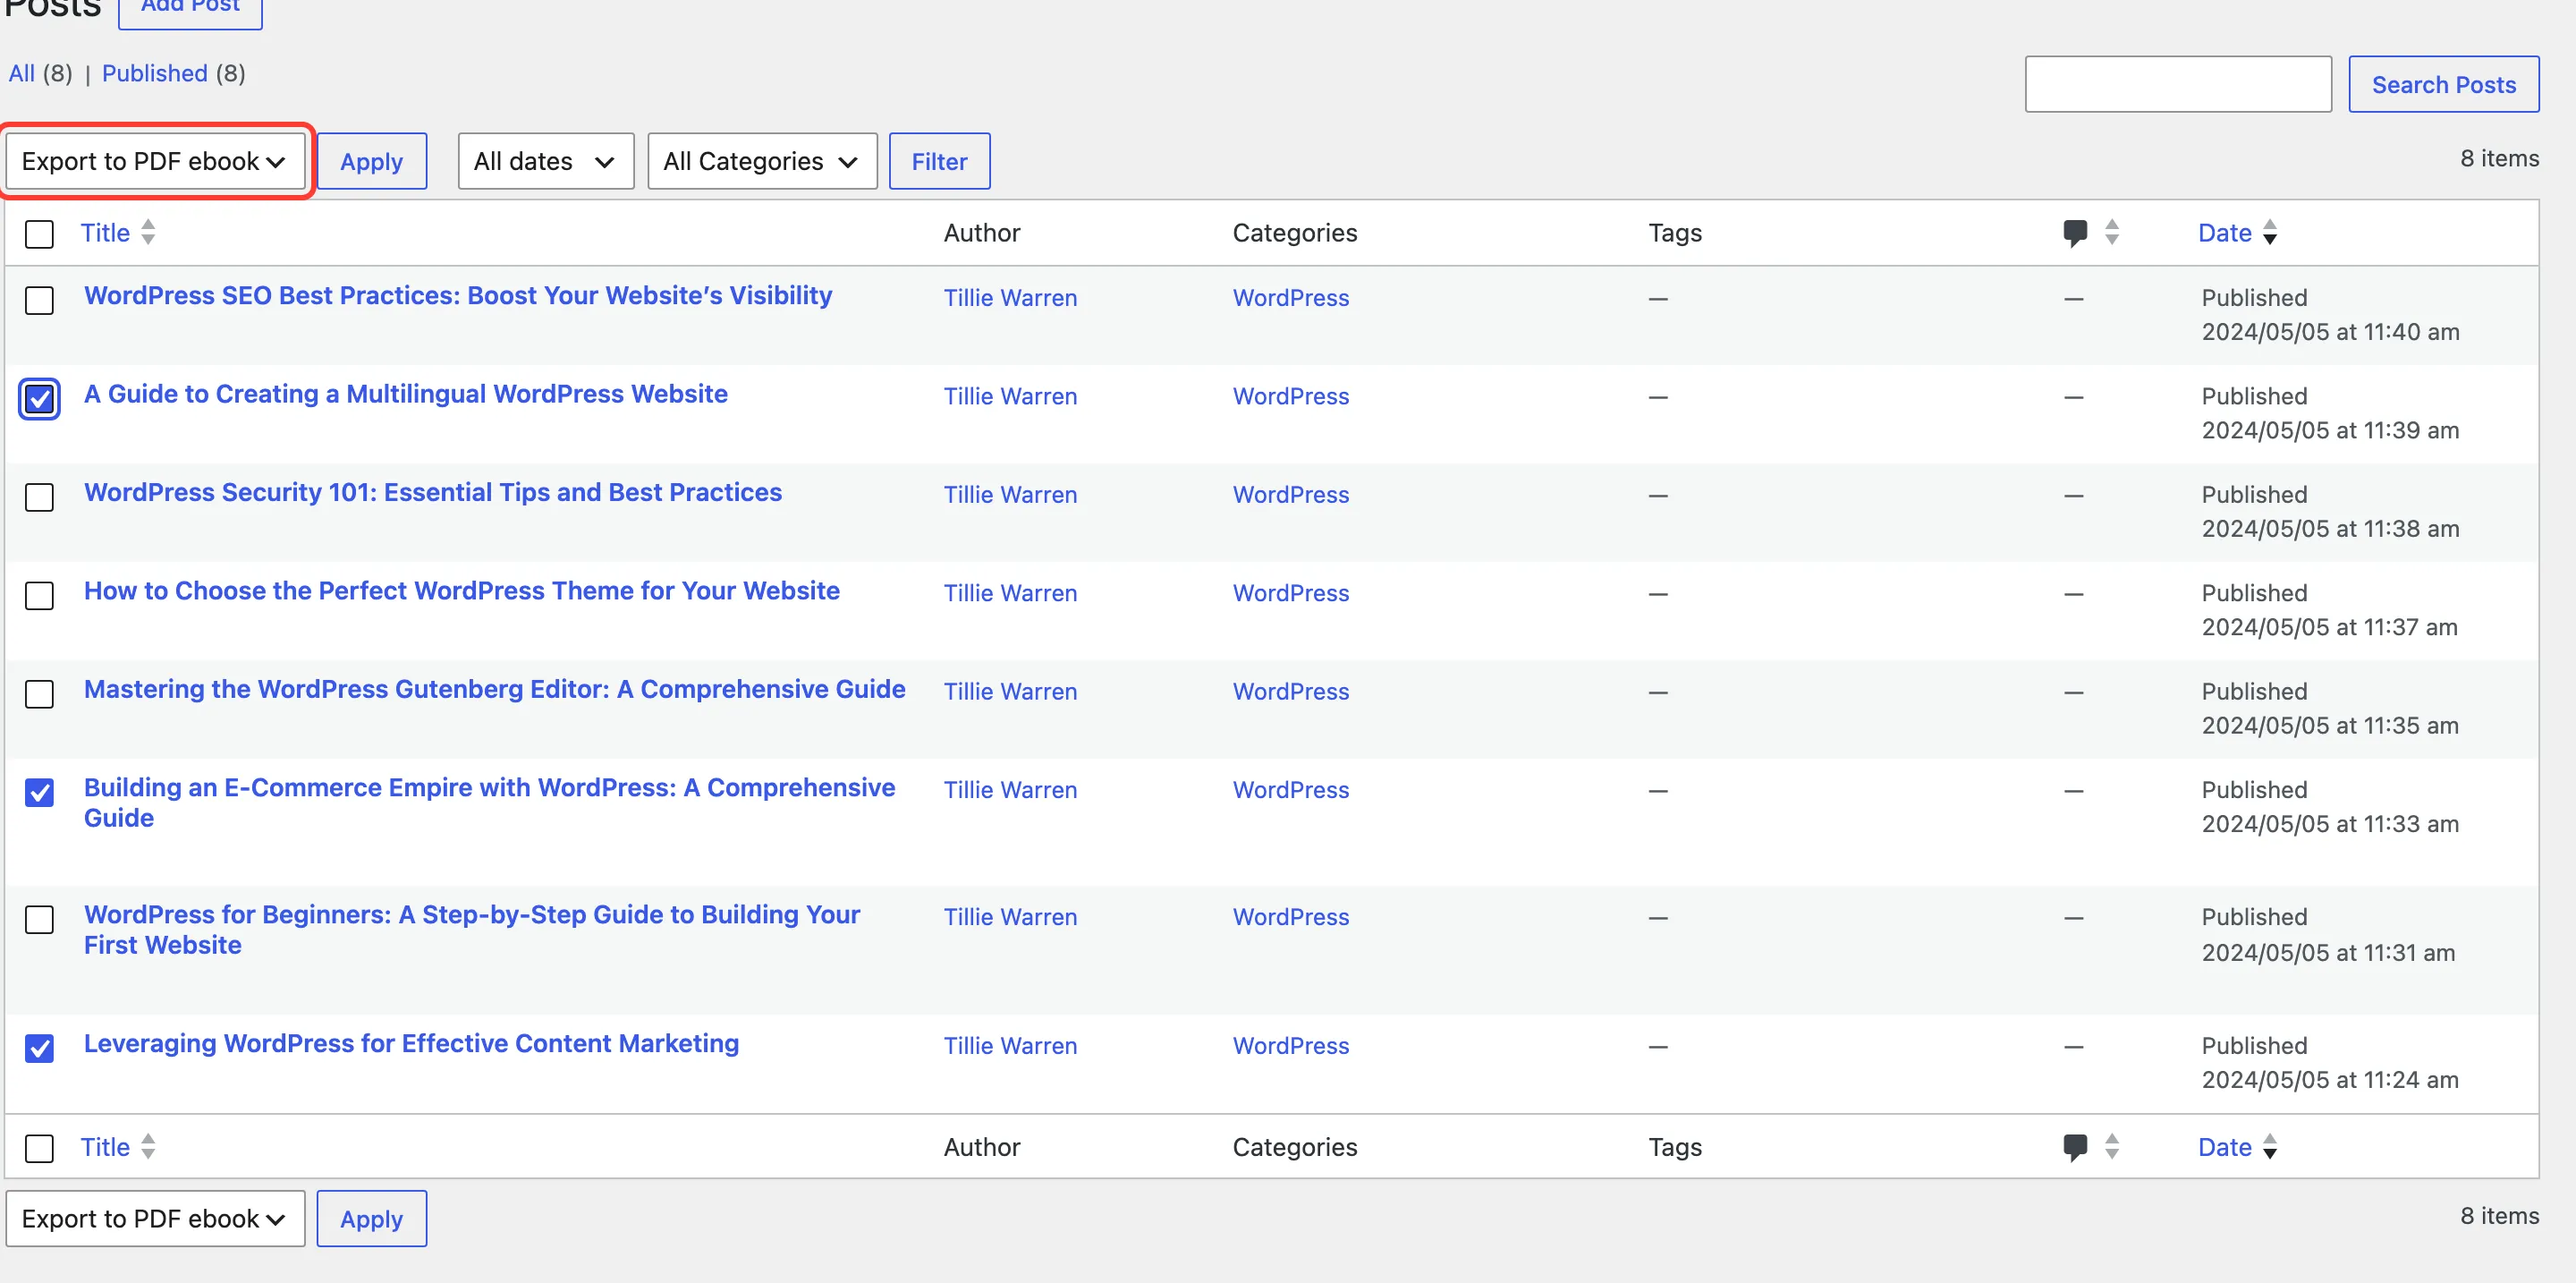Focus the search posts input field
2576x1283 pixels.
pos(2178,84)
